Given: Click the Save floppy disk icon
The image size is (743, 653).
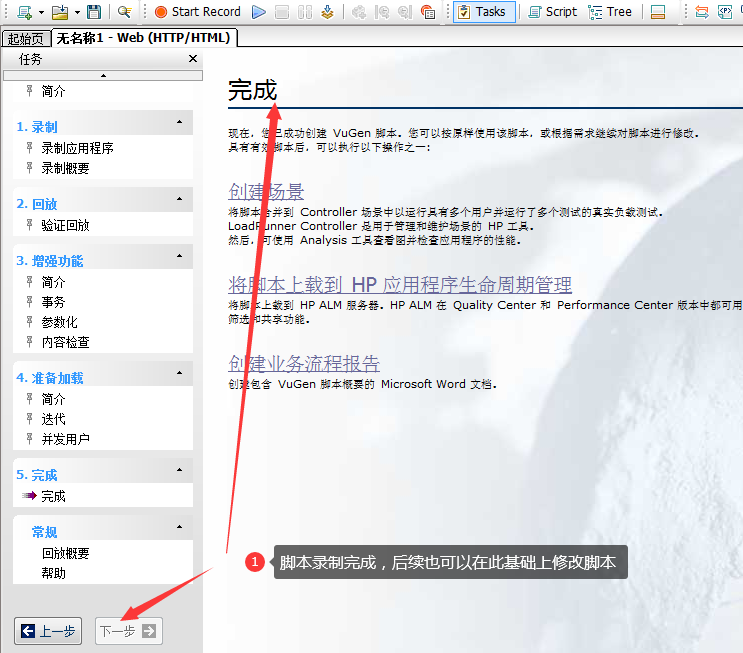Looking at the screenshot, I should [x=94, y=12].
